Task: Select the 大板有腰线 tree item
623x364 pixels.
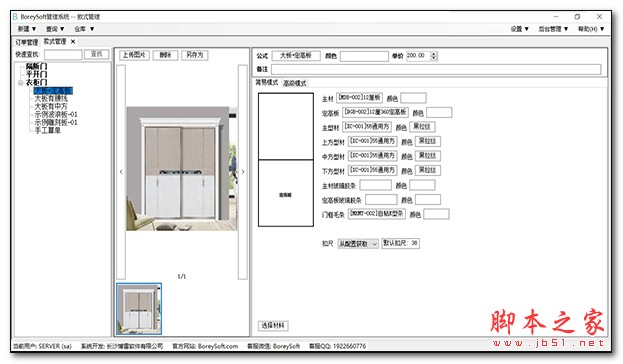Action: click(51, 98)
